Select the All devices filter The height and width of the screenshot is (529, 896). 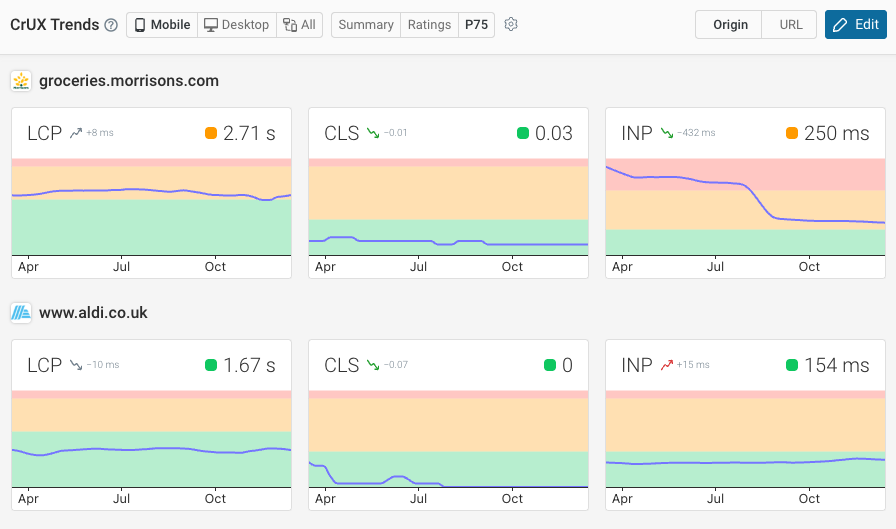[299, 25]
